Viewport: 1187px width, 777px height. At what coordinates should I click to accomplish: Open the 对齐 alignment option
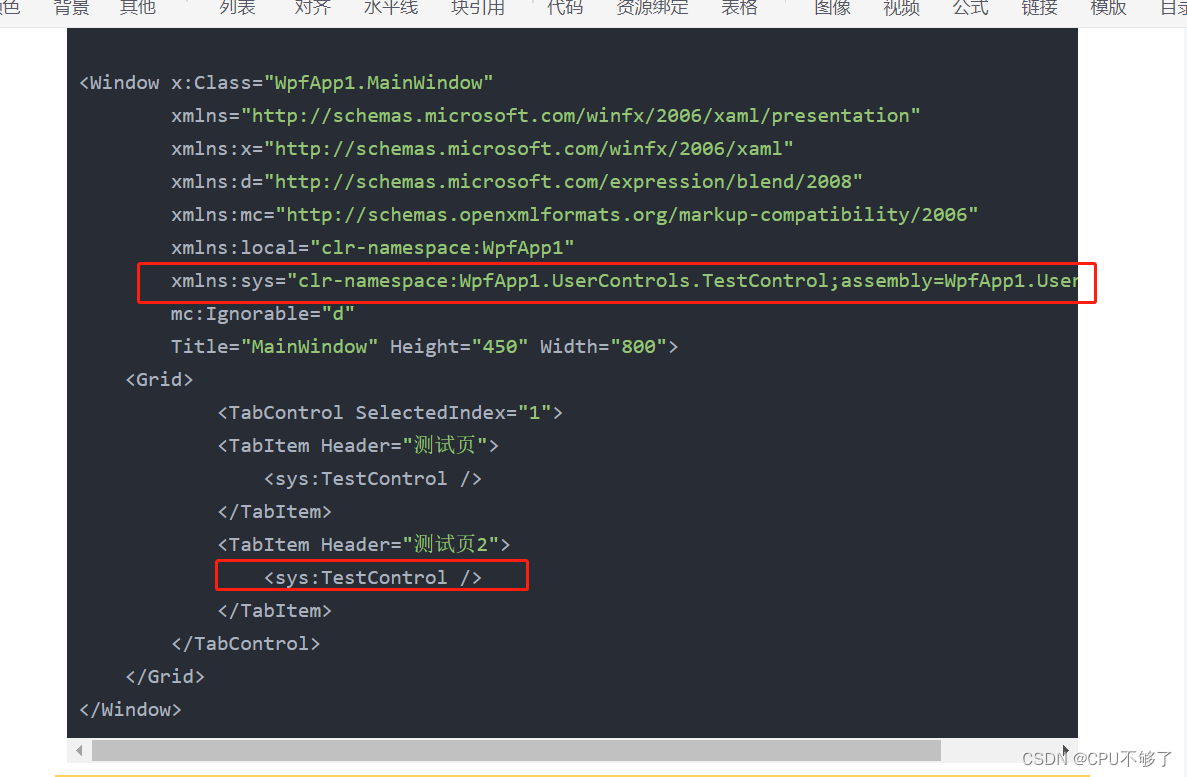coord(313,8)
